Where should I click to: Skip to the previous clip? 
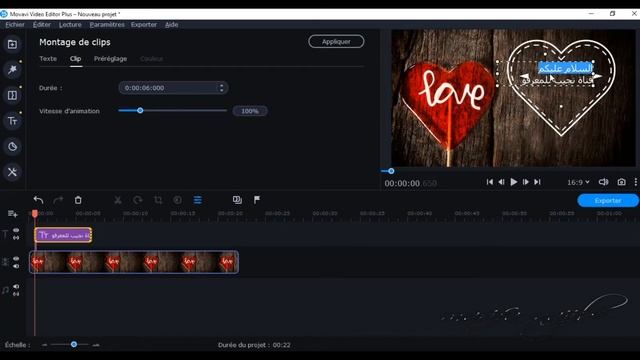point(489,182)
